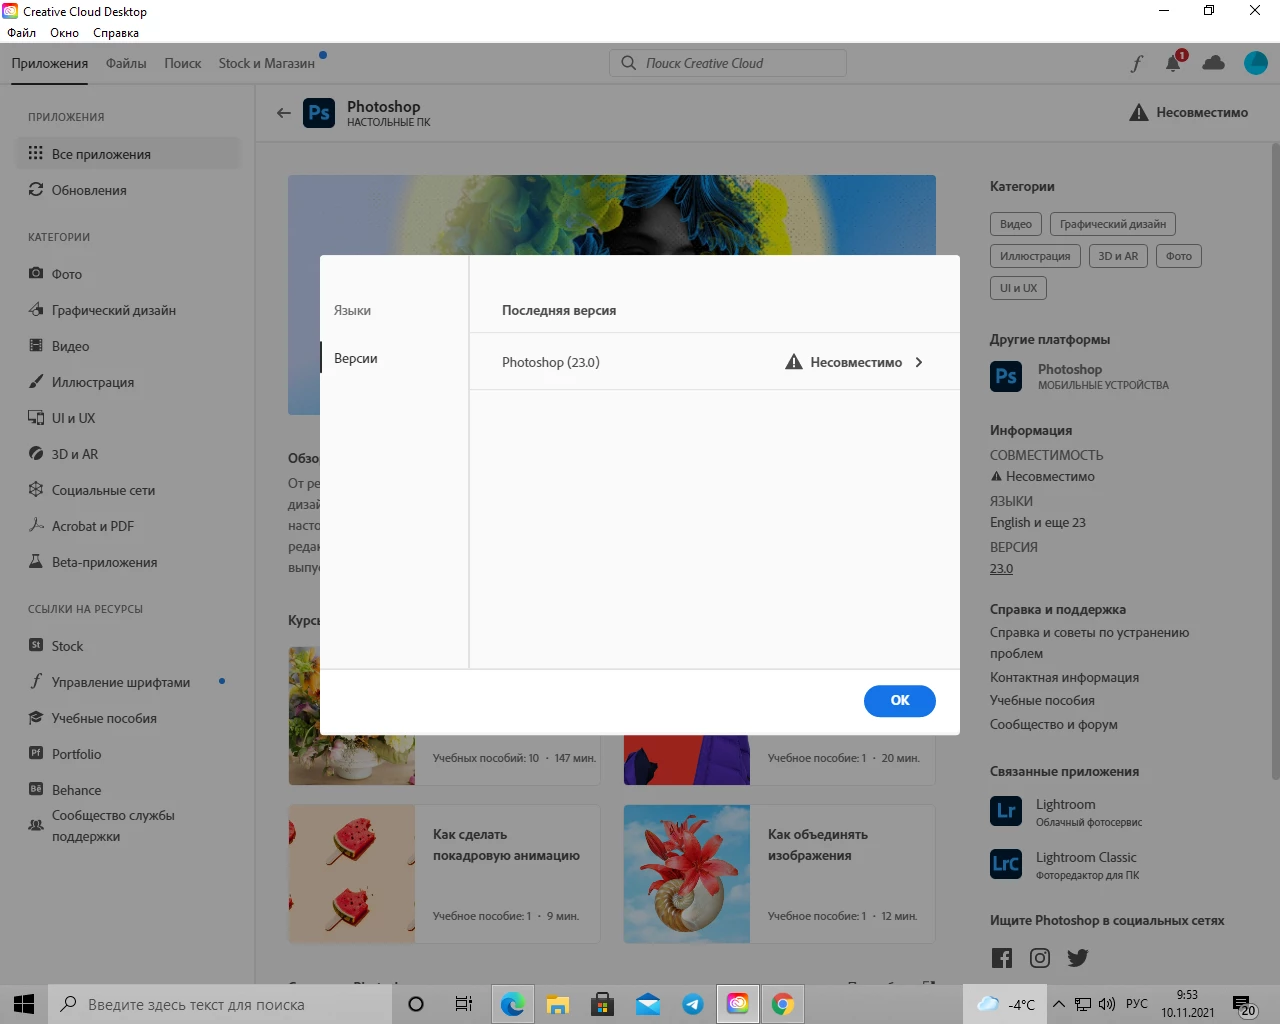Viewport: 1280px width, 1024px height.
Task: Switch to the Stock и Магазин tab
Action: (267, 63)
